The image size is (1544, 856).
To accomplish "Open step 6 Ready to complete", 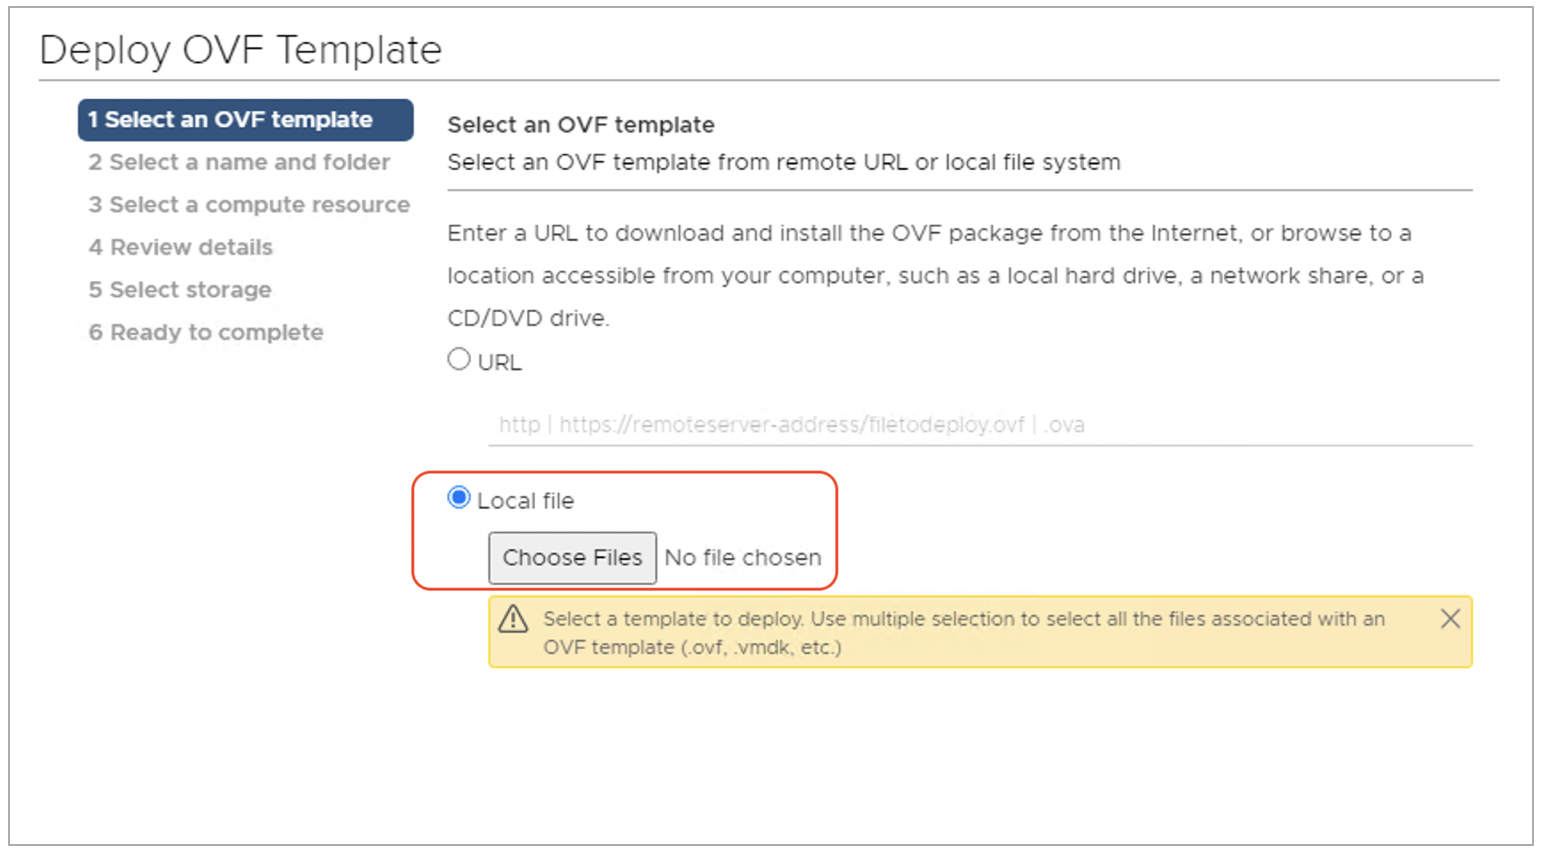I will click(x=206, y=332).
